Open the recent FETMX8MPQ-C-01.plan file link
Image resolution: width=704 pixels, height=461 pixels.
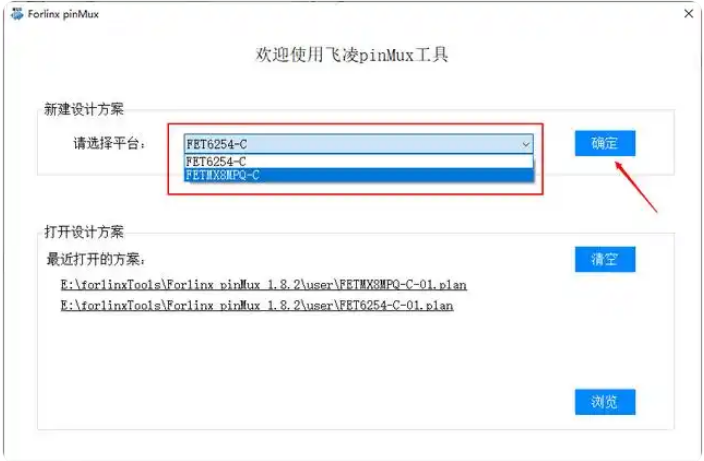pyautogui.click(x=264, y=285)
